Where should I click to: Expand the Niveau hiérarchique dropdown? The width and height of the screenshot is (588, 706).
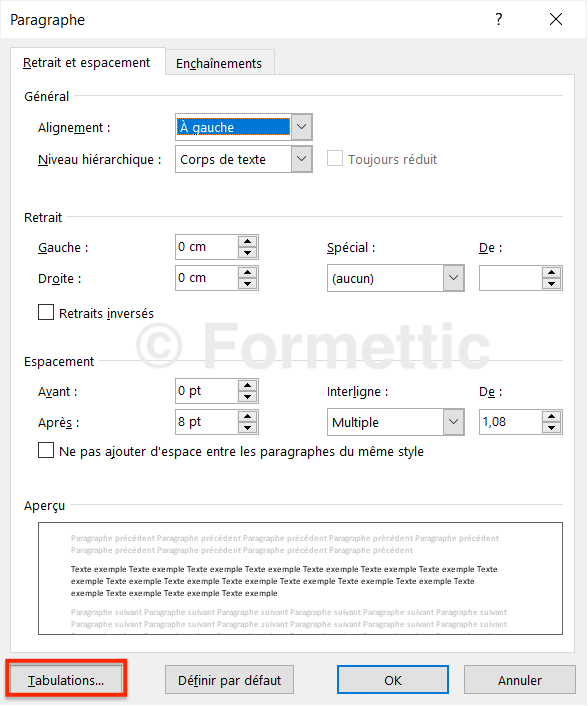[x=302, y=159]
